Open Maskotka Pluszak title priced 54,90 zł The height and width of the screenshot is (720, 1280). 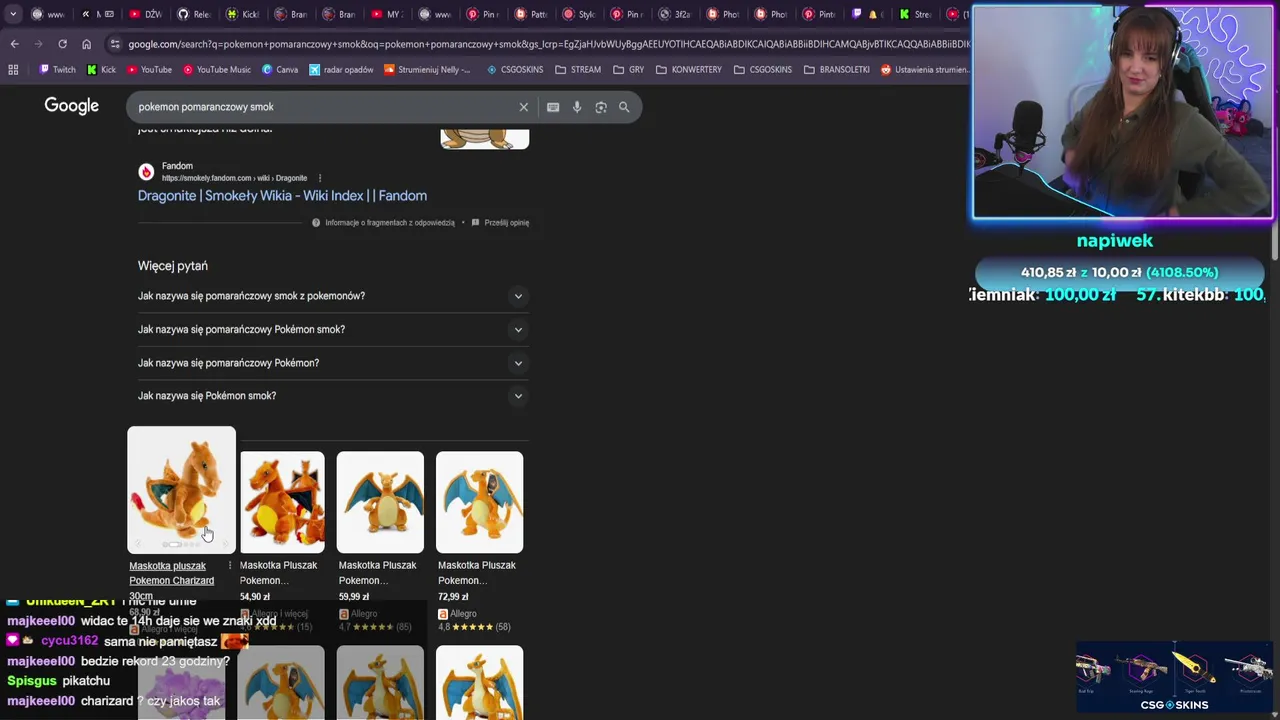278,572
